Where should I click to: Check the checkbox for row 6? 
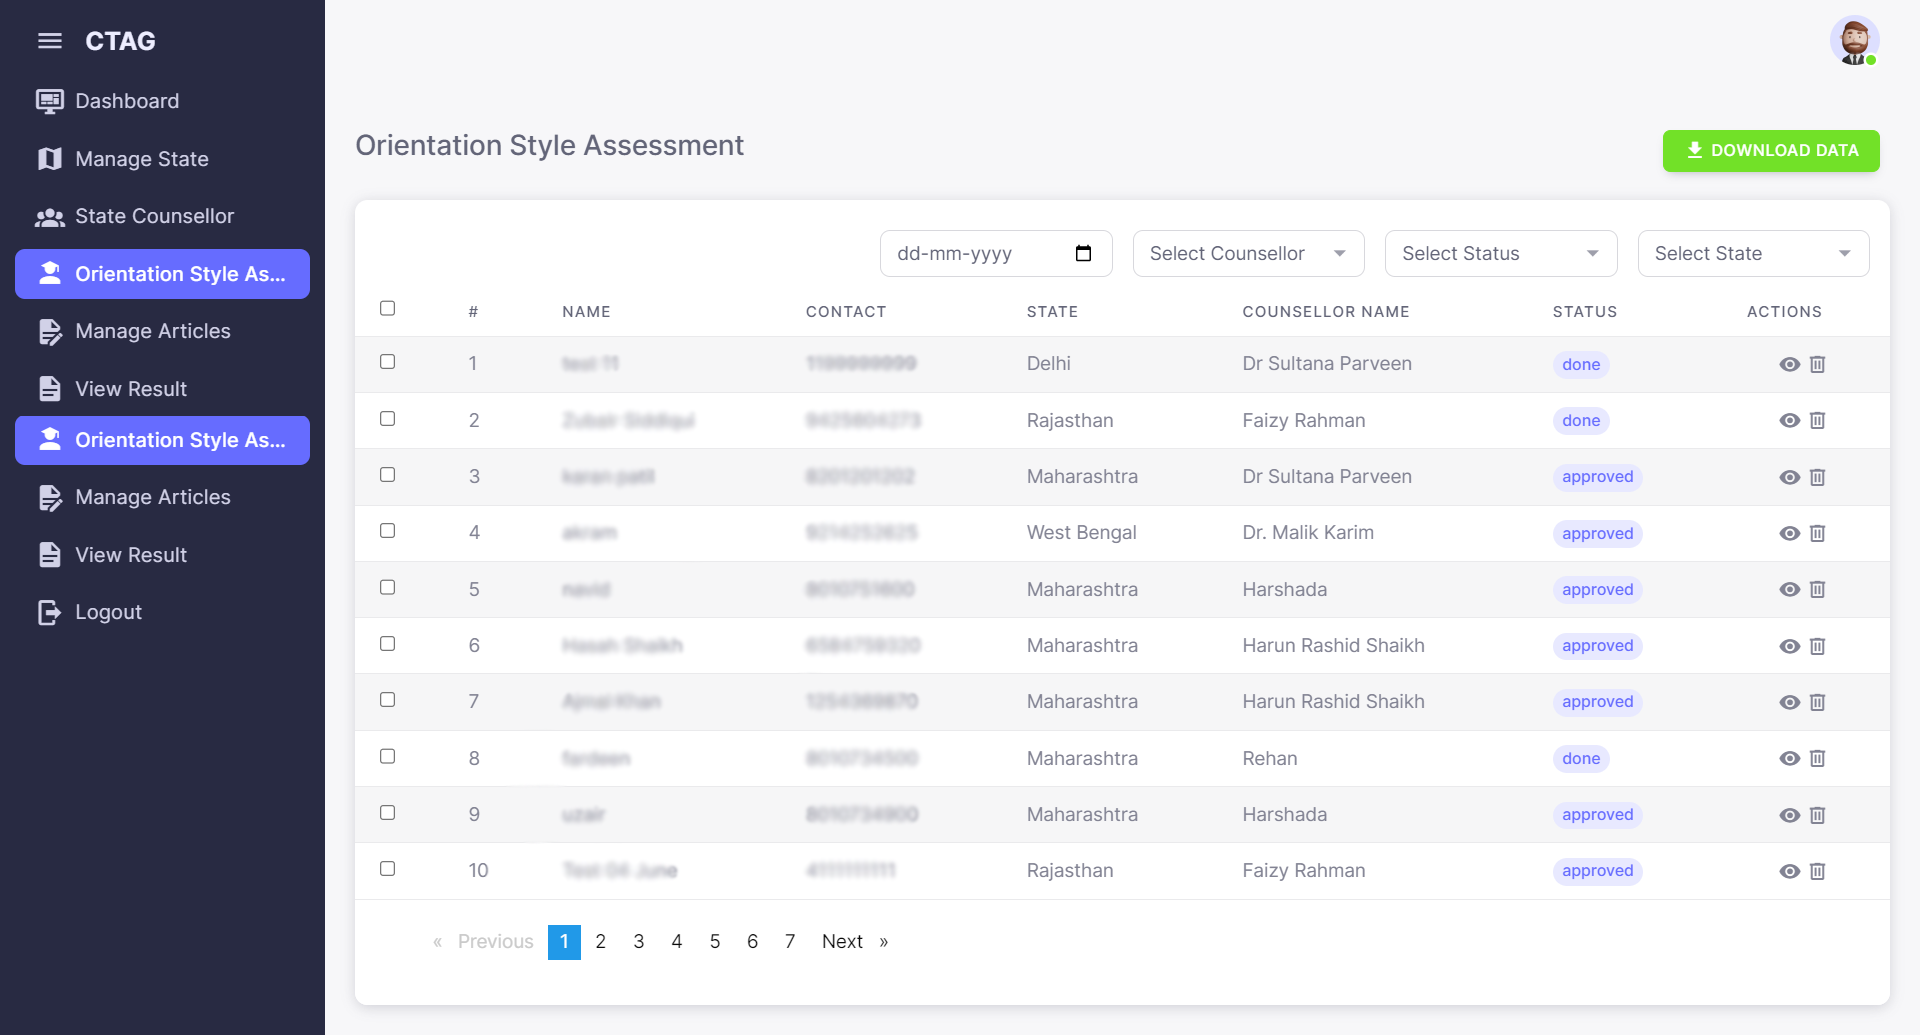pos(388,644)
